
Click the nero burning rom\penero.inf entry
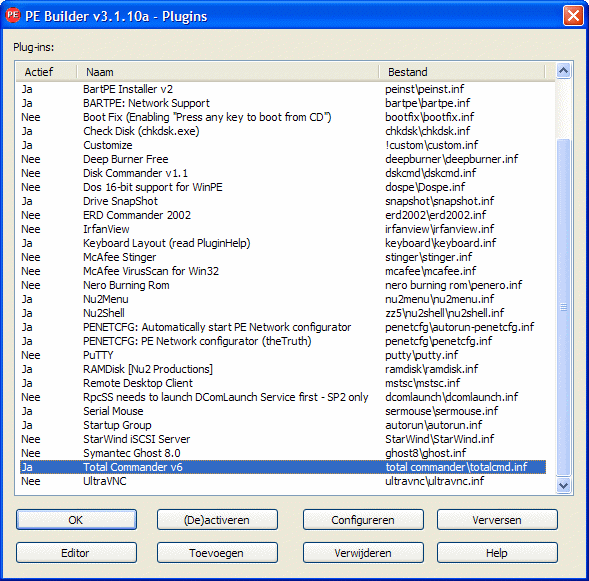pos(453,285)
